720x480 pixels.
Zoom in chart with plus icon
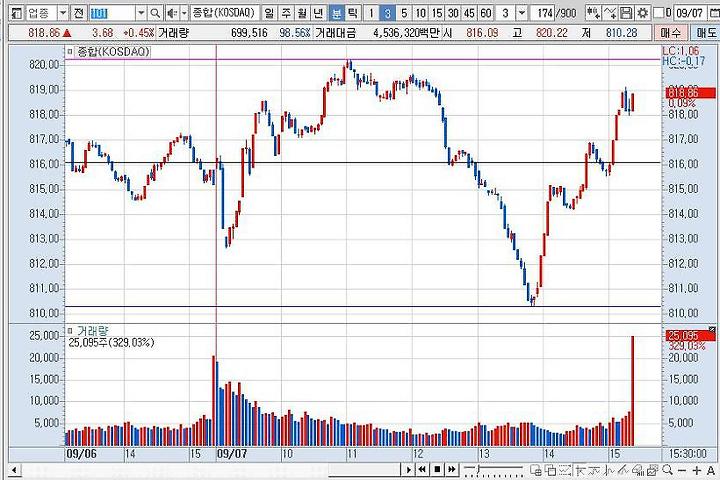click(x=697, y=470)
